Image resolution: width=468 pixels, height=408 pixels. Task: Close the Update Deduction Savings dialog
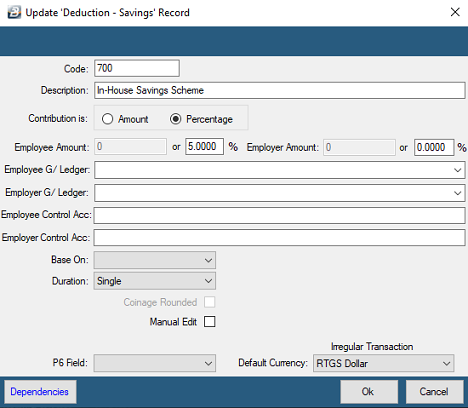point(455,12)
